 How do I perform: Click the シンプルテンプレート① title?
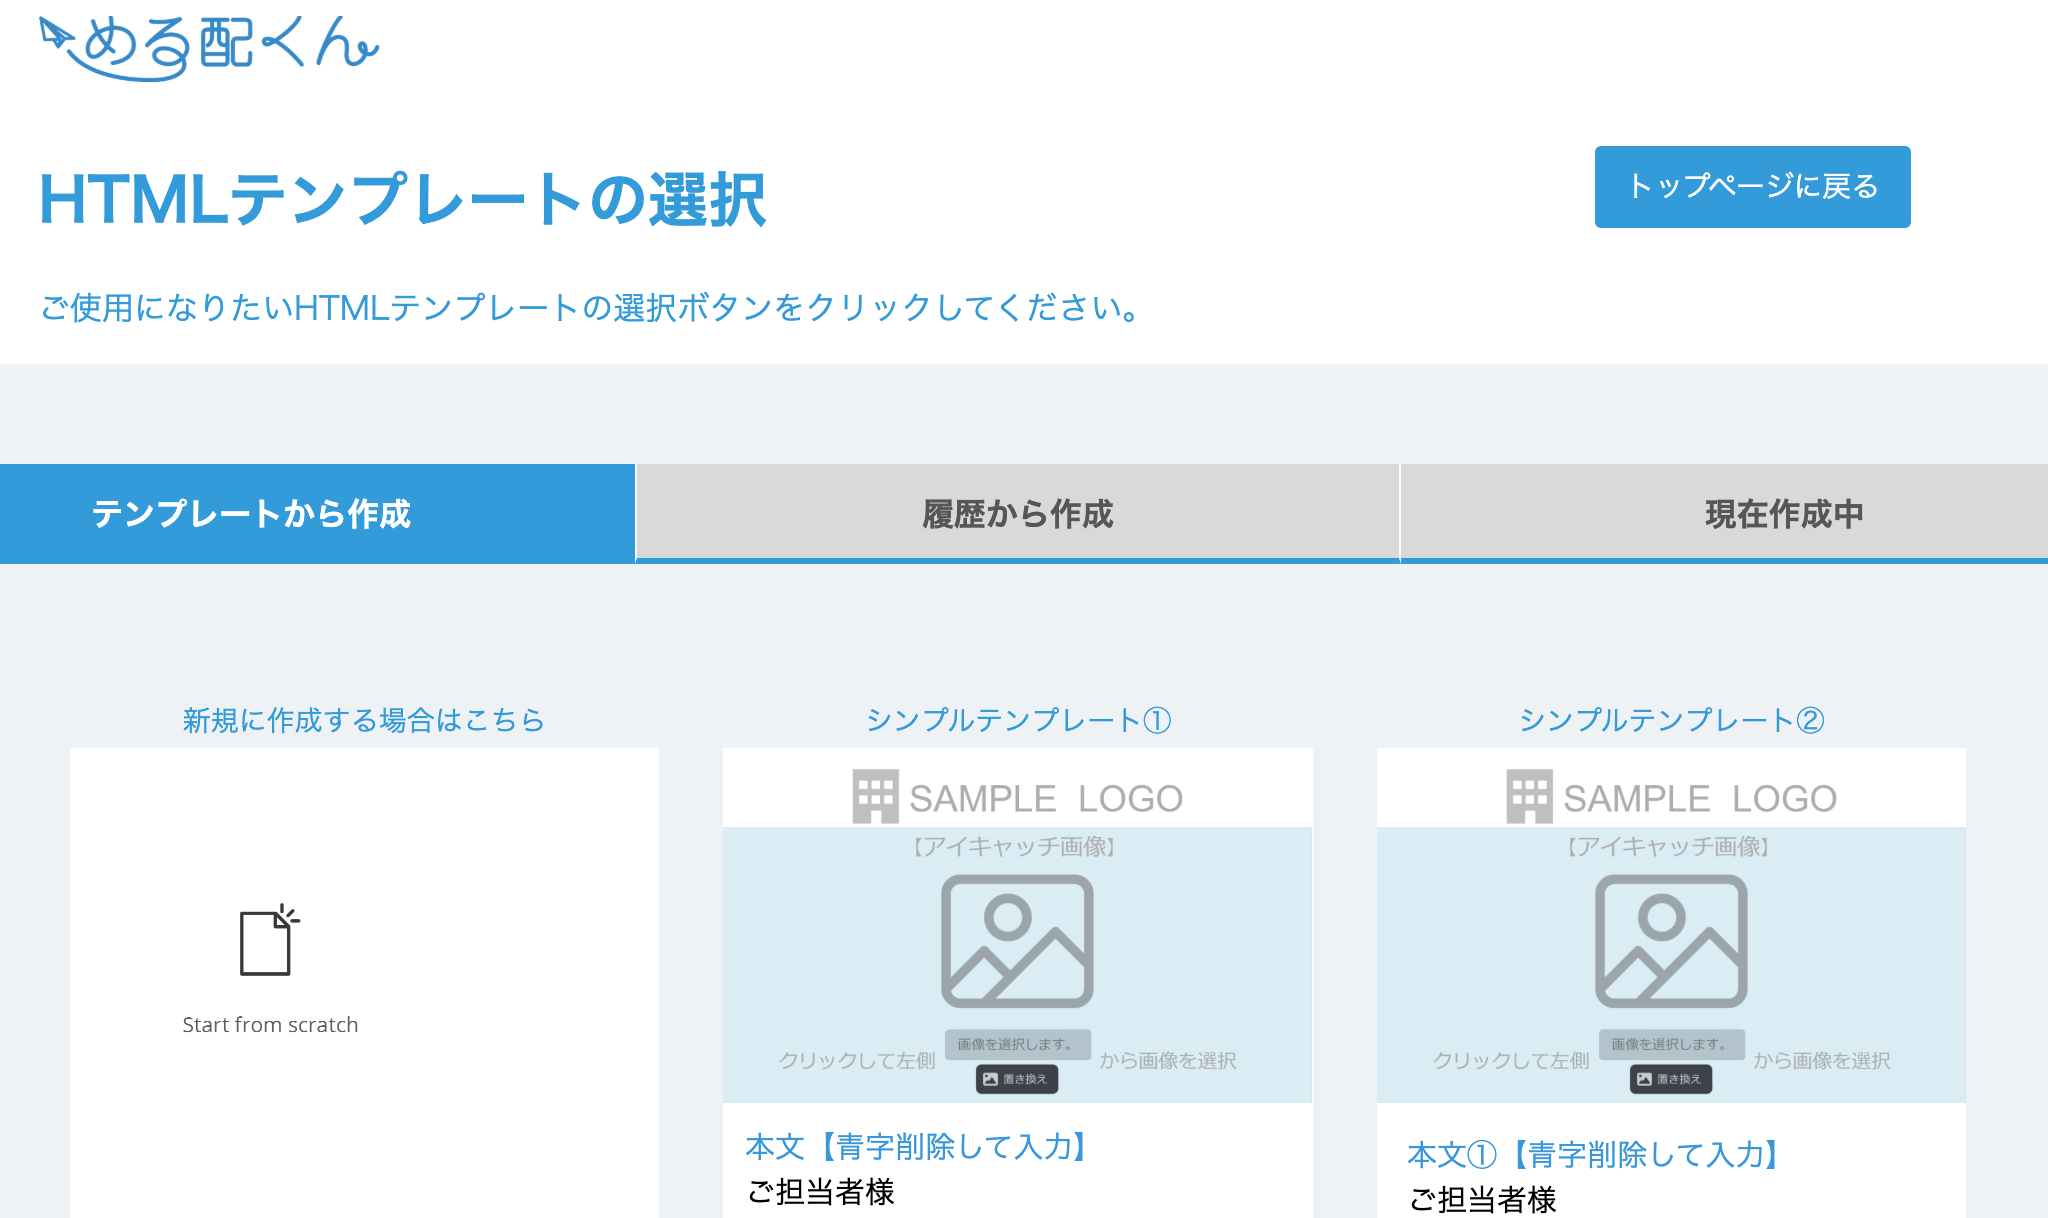pos(1017,720)
